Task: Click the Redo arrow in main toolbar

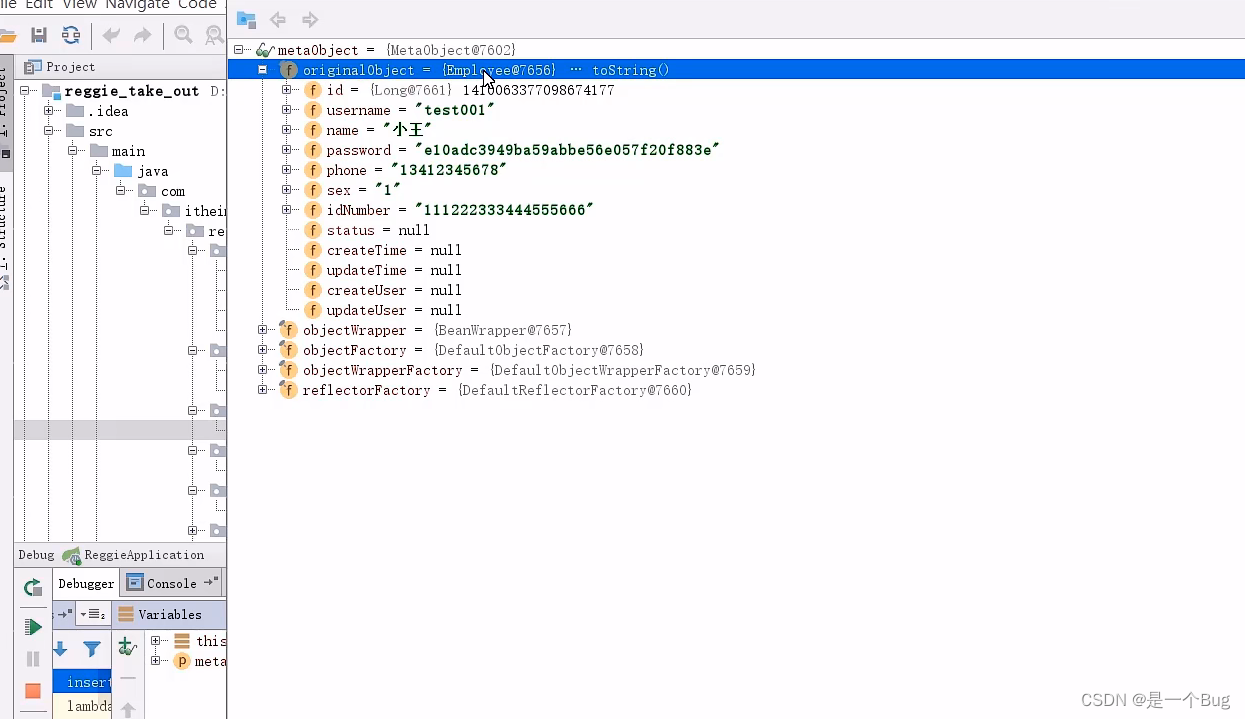Action: click(x=143, y=35)
